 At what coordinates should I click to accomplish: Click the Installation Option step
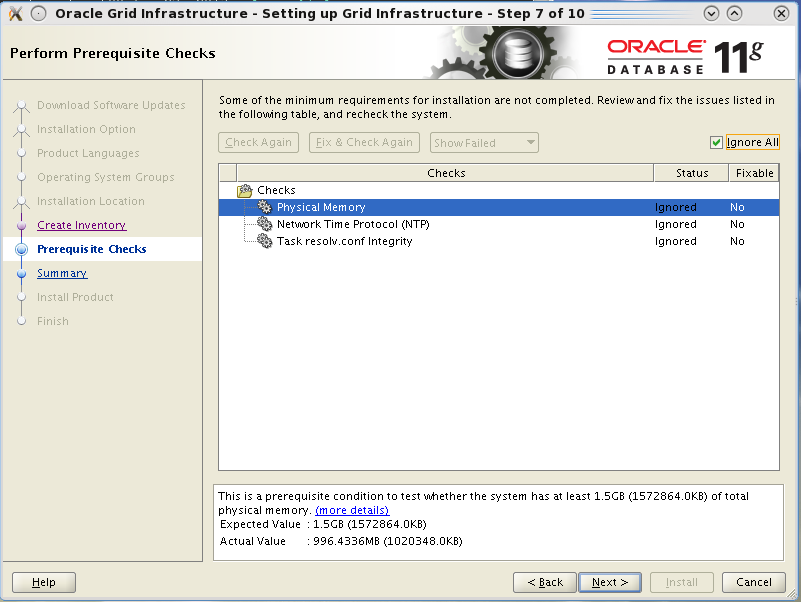tap(86, 129)
